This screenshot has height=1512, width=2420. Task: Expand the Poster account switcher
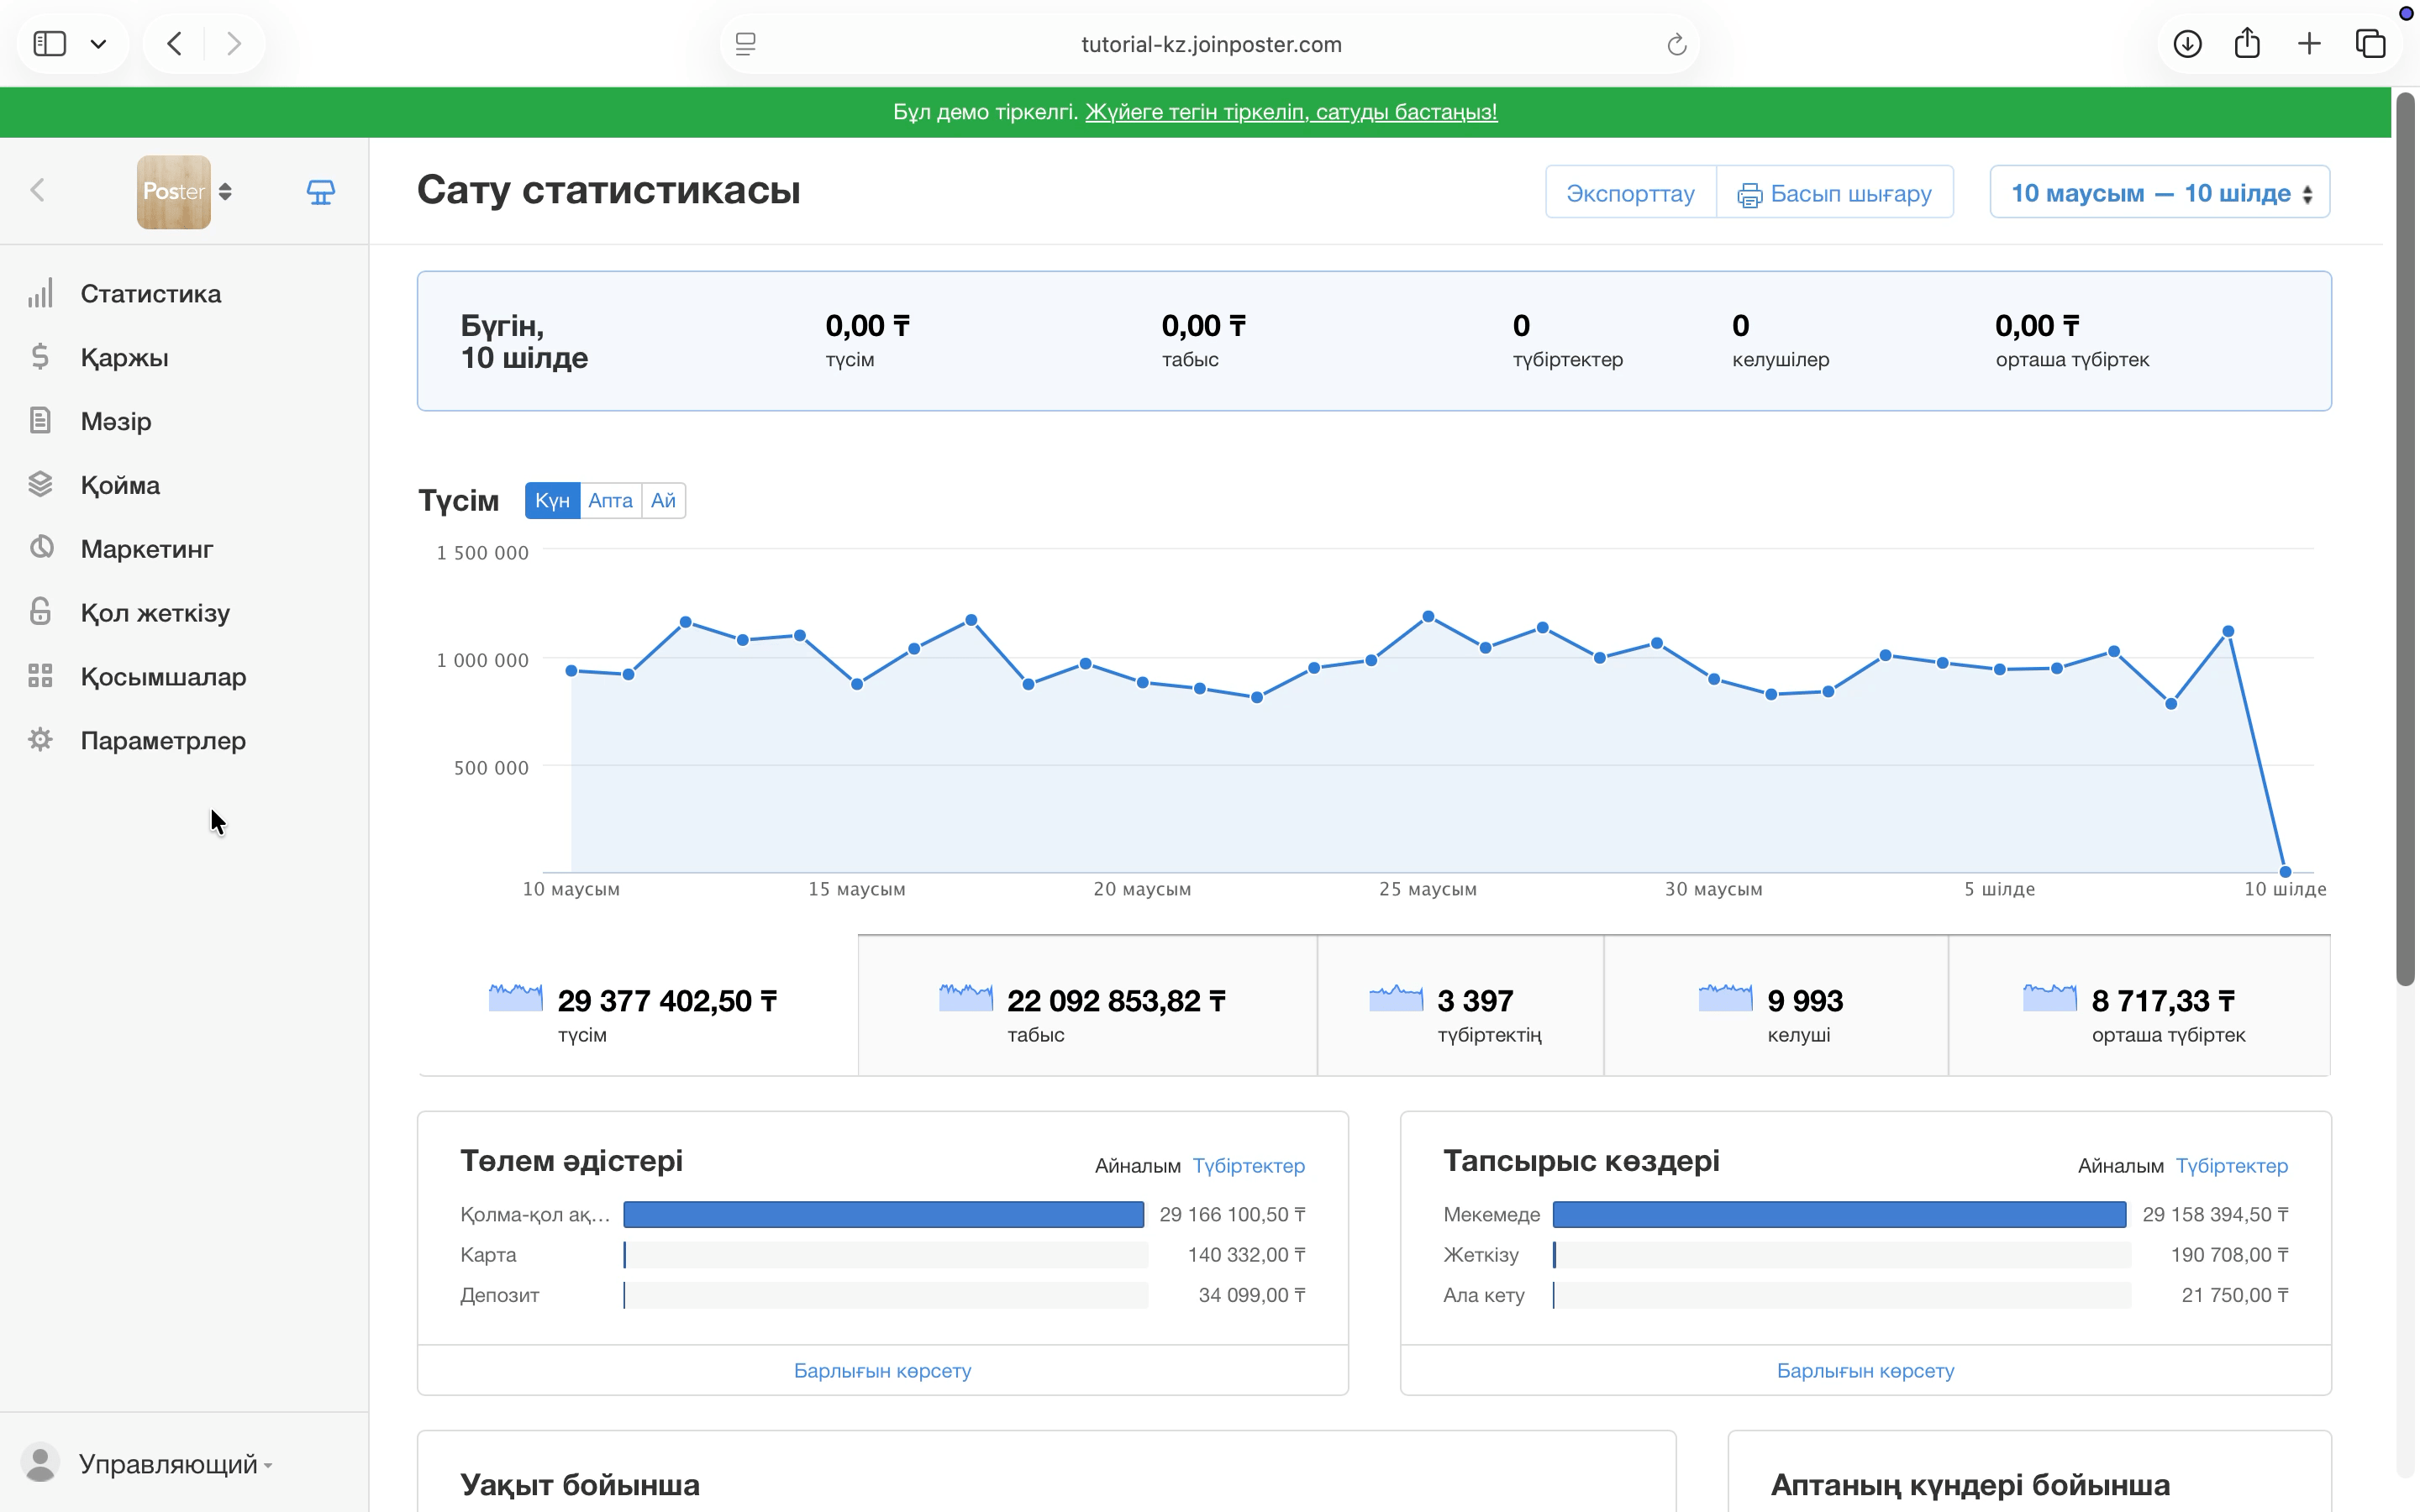pos(185,191)
